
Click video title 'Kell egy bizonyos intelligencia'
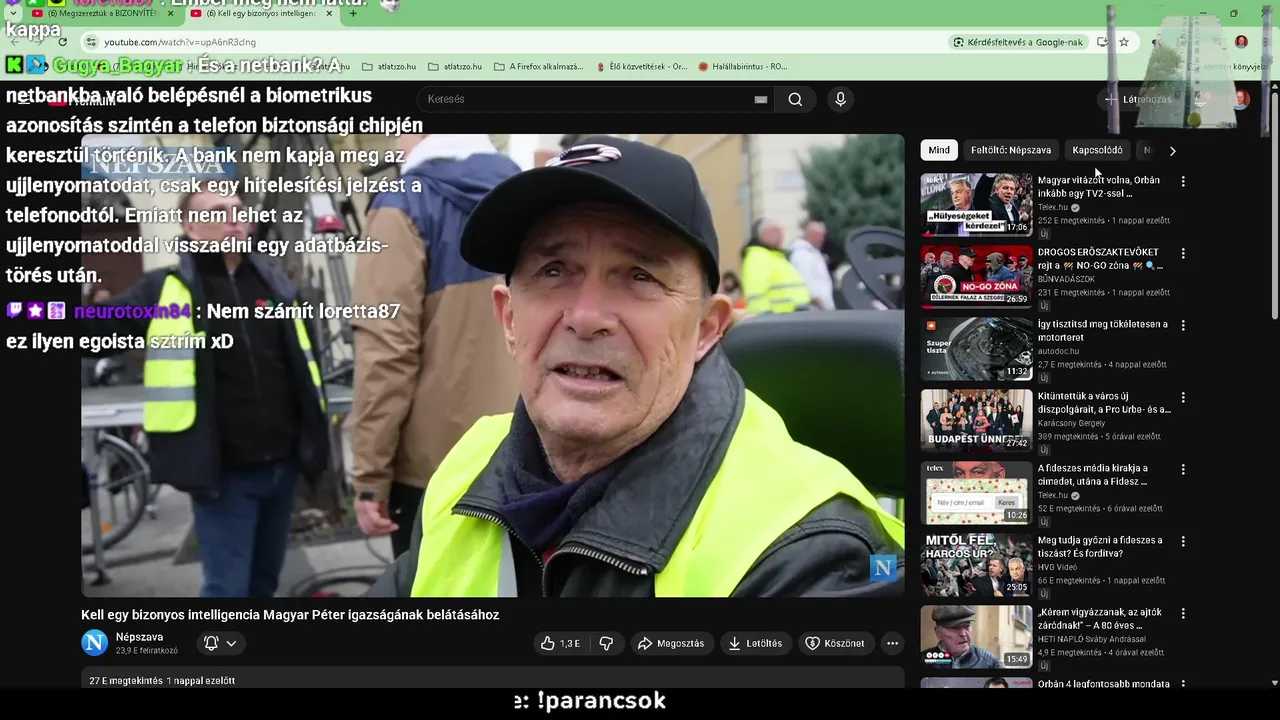point(290,615)
